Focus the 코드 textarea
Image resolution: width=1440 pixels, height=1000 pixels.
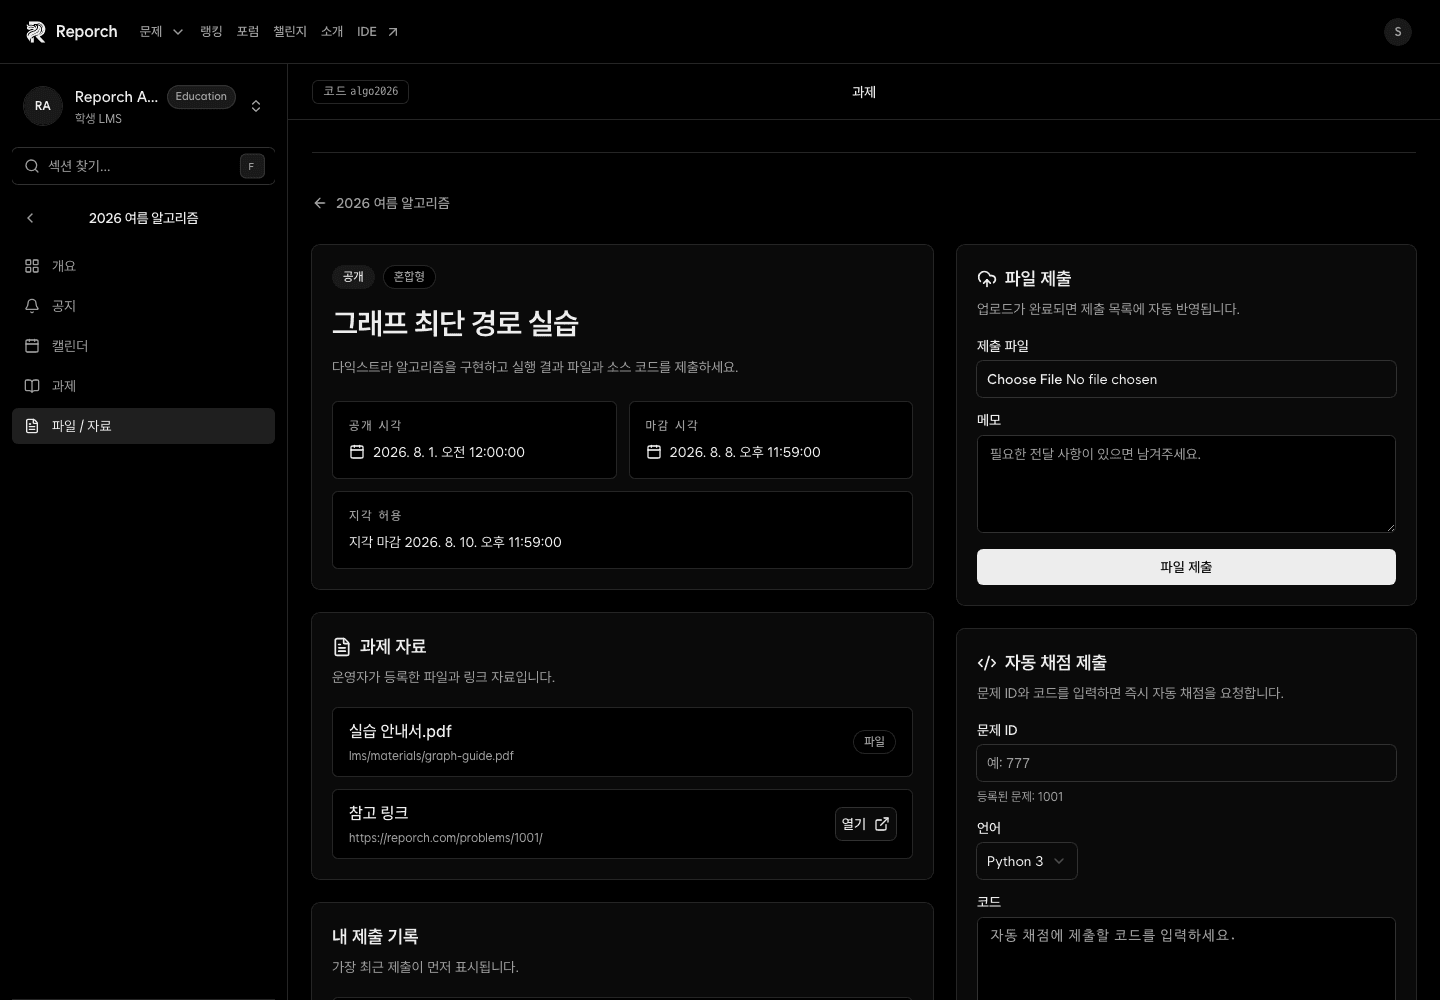click(x=1186, y=958)
